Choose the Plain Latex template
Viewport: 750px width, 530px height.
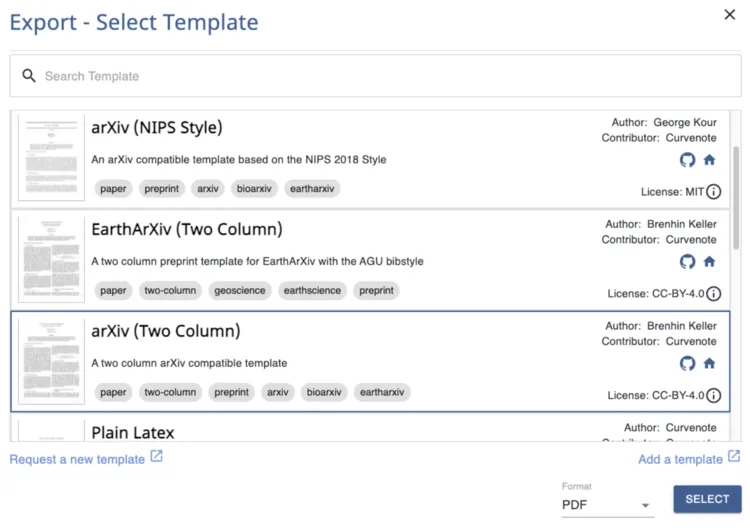click(133, 432)
